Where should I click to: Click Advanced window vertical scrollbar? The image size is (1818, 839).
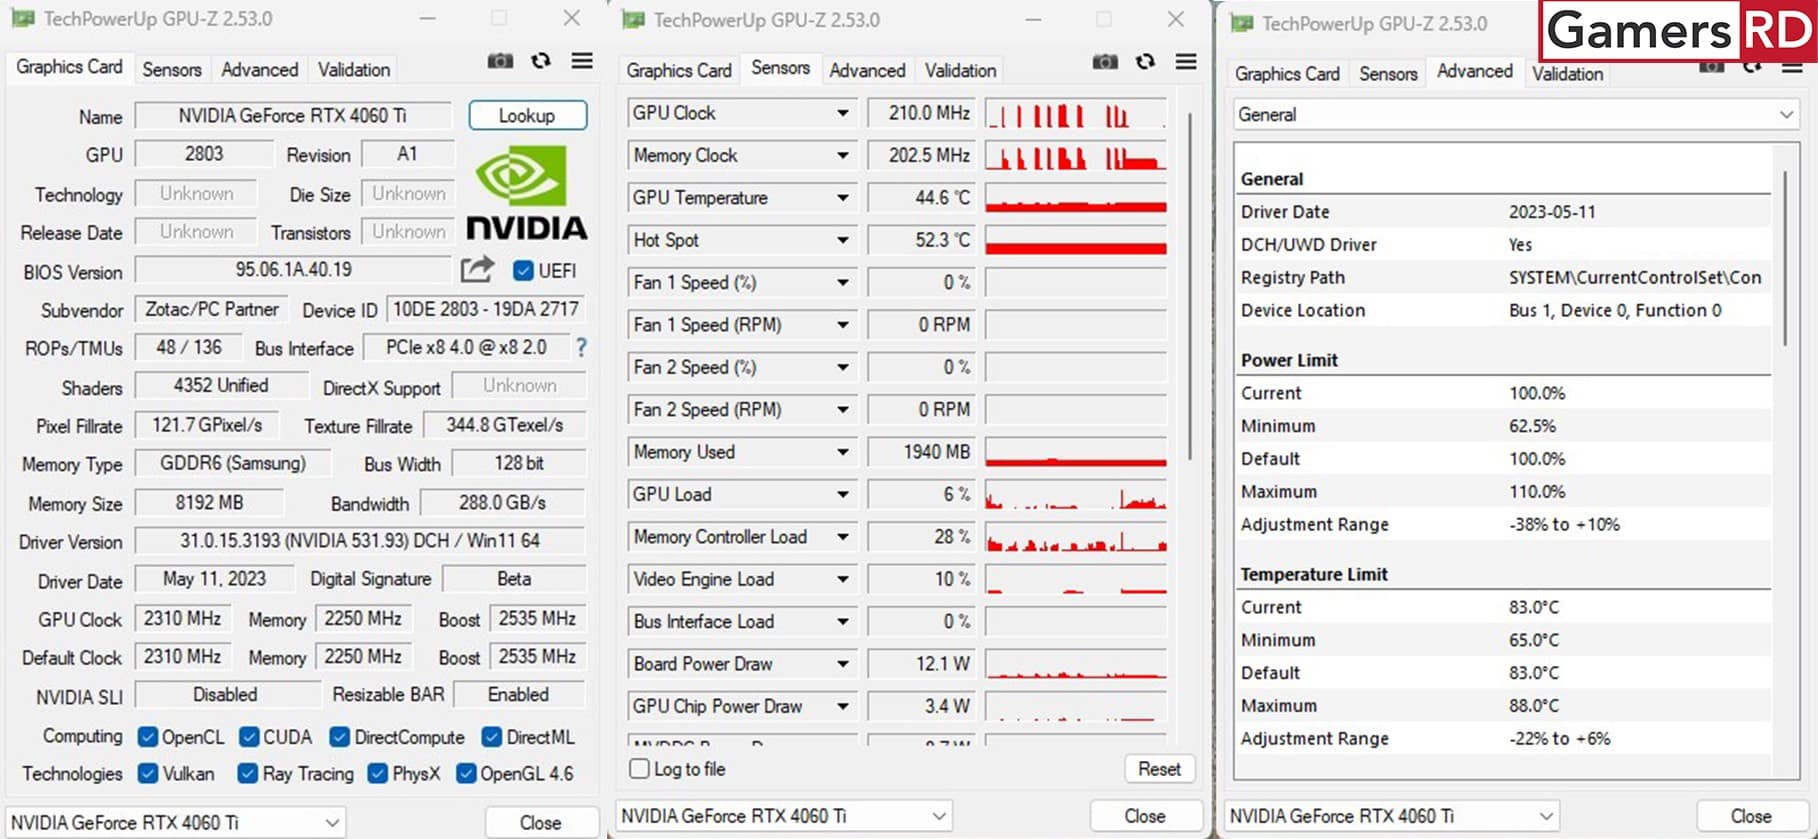pos(1785,260)
